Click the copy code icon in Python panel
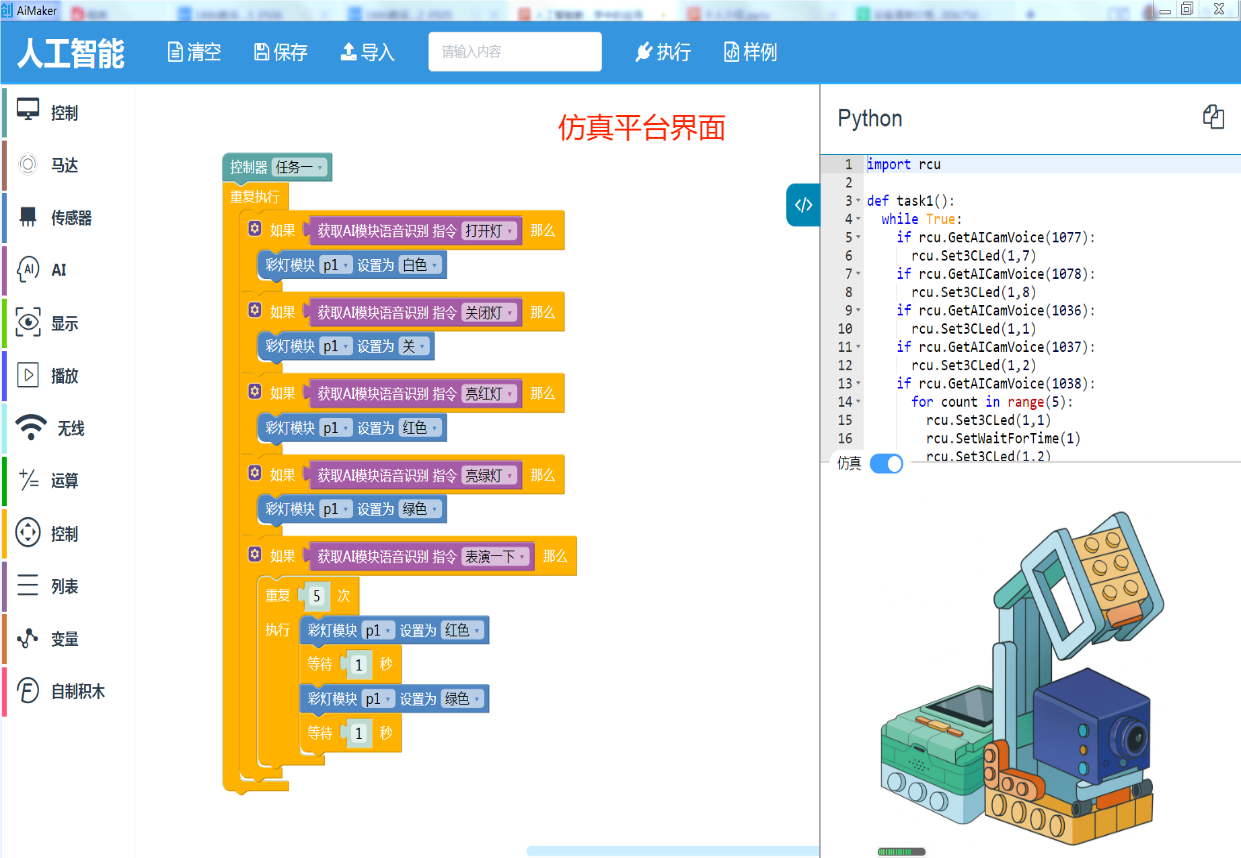 click(x=1212, y=117)
